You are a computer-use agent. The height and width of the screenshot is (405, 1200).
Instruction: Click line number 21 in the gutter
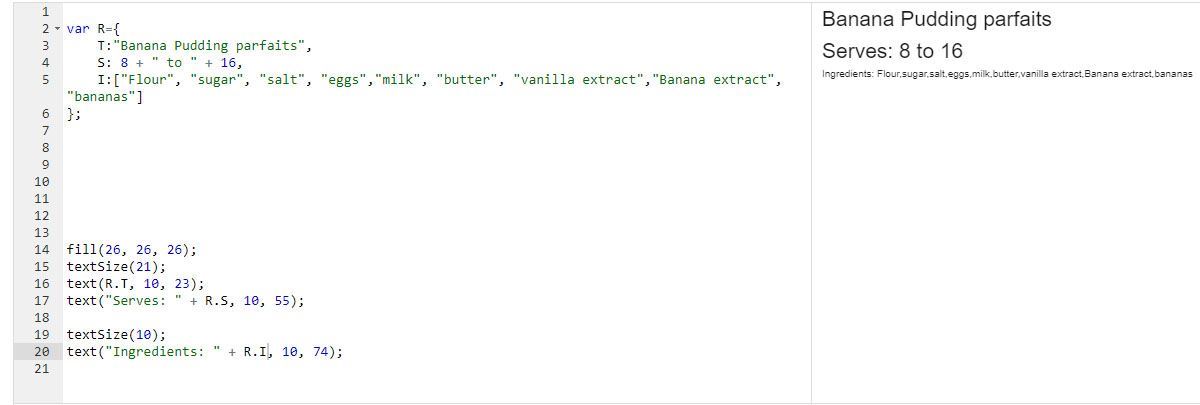[41, 369]
